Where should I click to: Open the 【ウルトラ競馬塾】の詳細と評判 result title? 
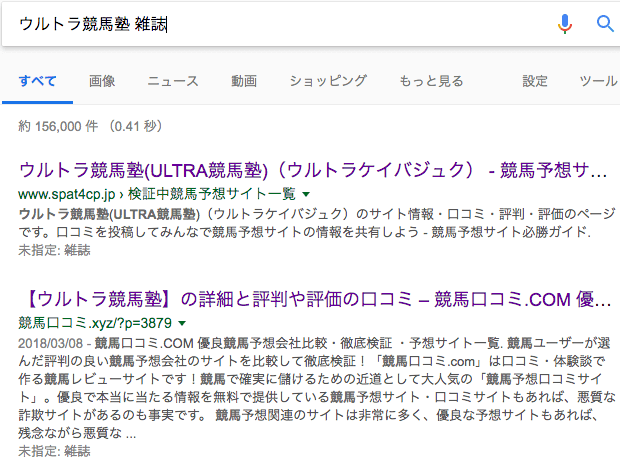[319, 299]
